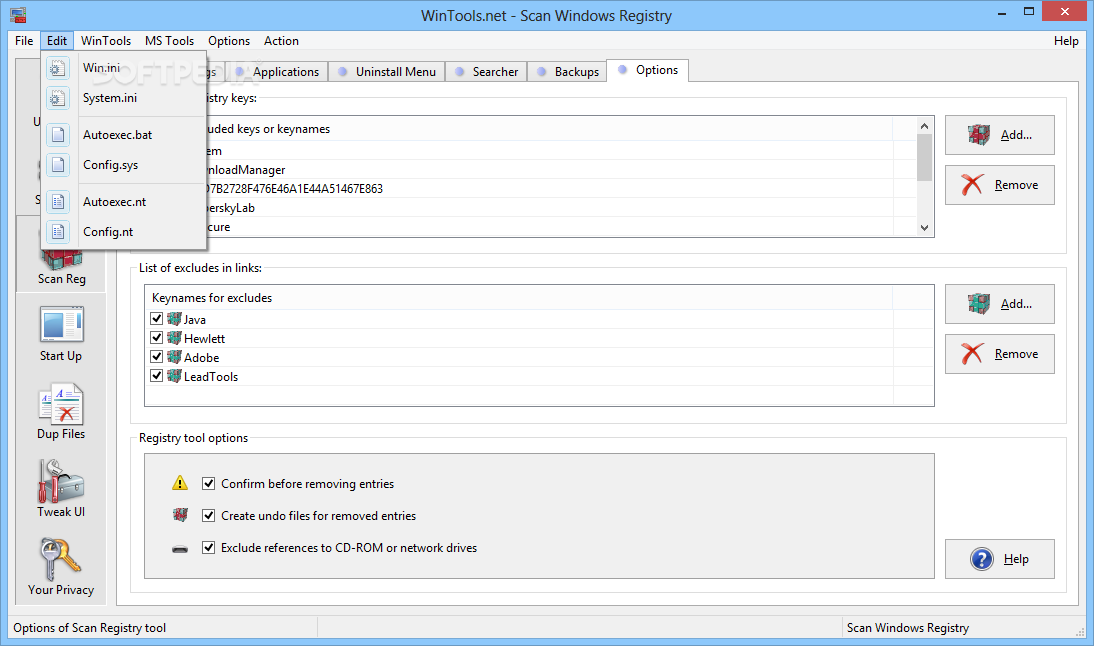1094x646 pixels.
Task: Open the Dup Files tool in sidebar
Action: [x=61, y=412]
